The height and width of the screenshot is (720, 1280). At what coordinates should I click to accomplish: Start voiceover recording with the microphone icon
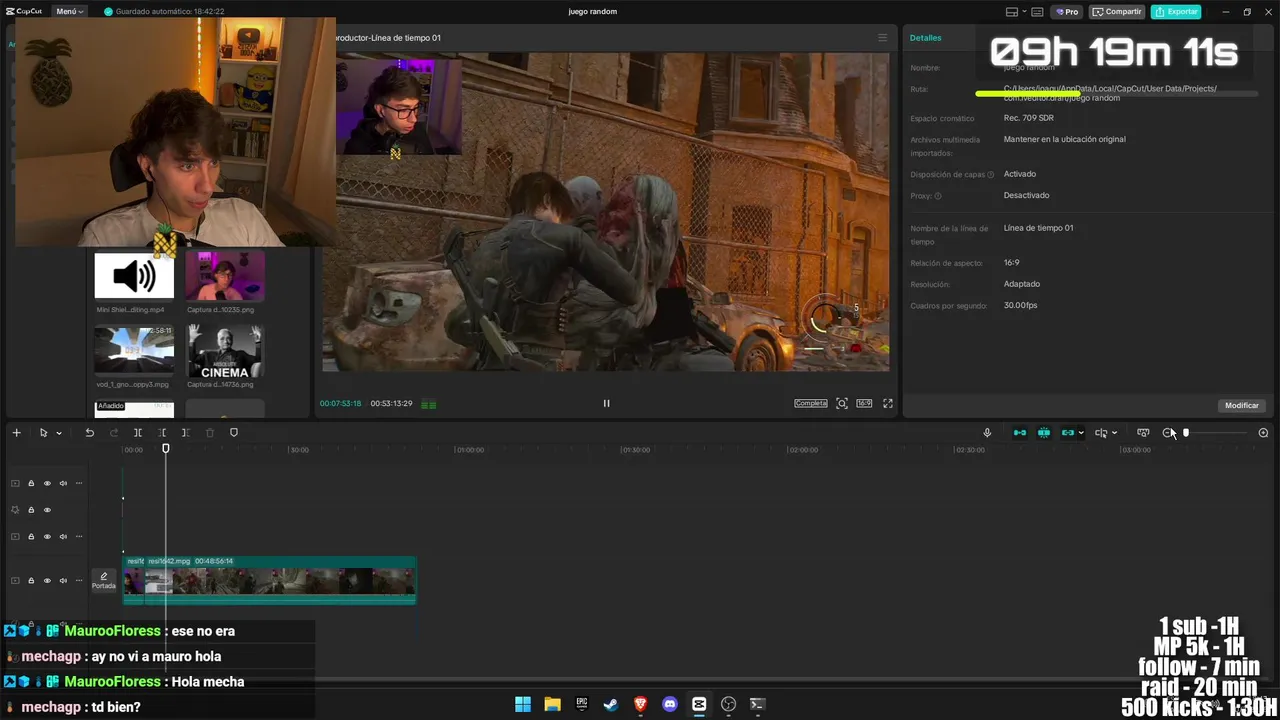[x=987, y=433]
